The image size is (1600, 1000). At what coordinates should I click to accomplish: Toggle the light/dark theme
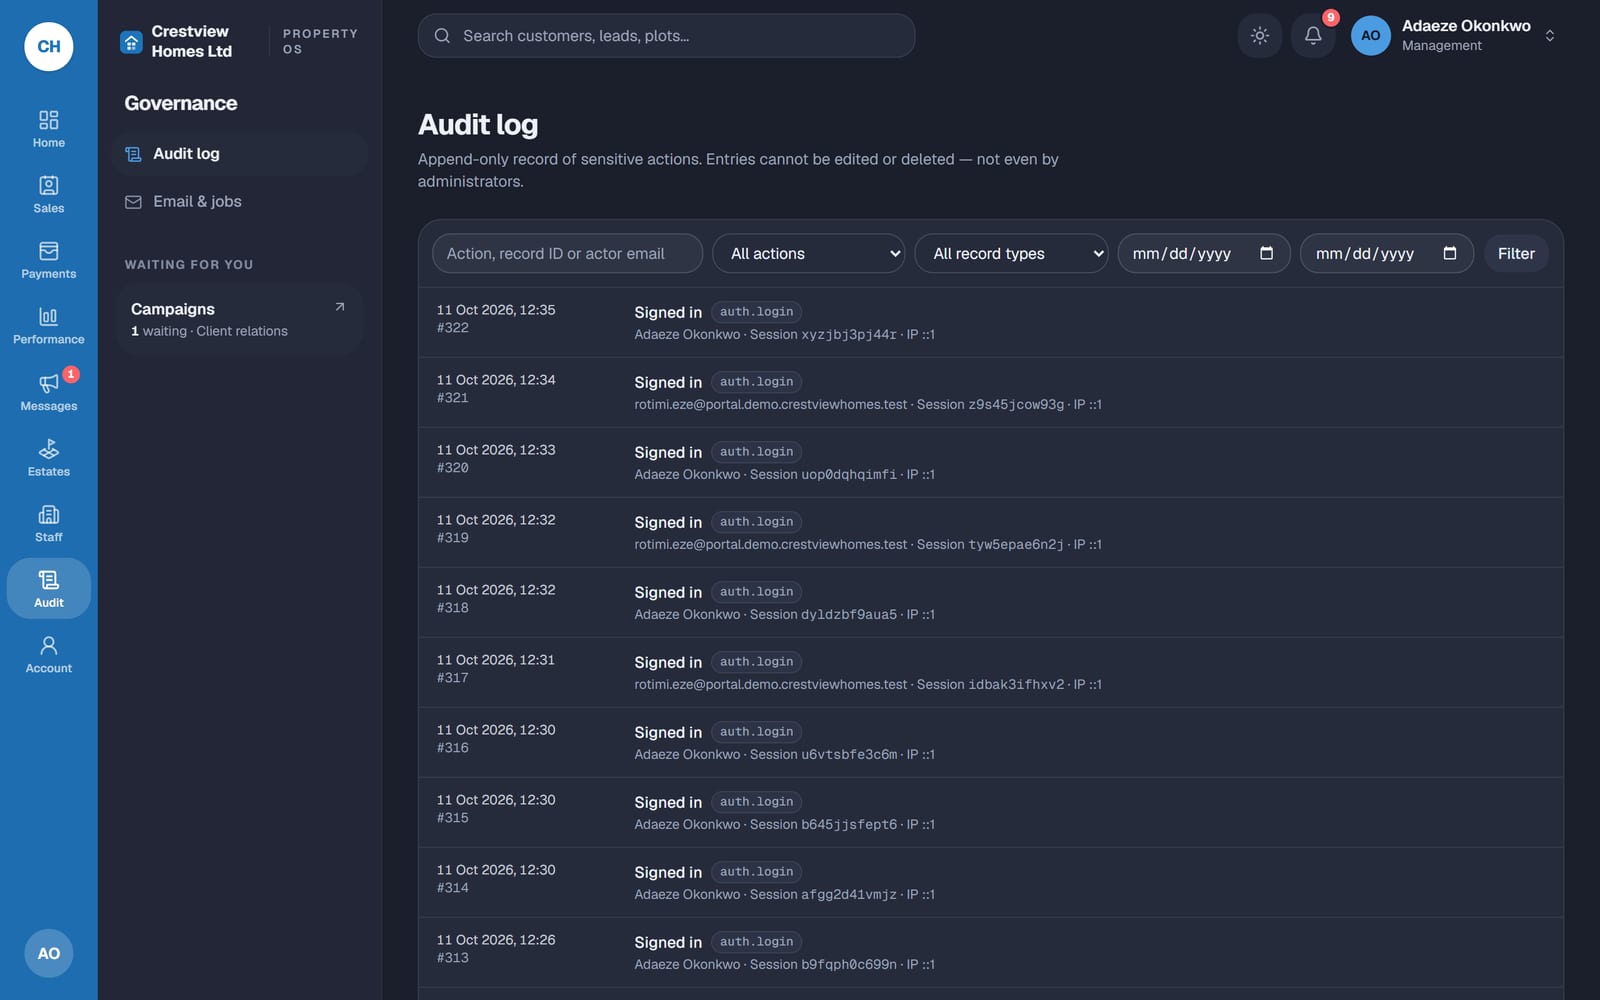[x=1260, y=36]
